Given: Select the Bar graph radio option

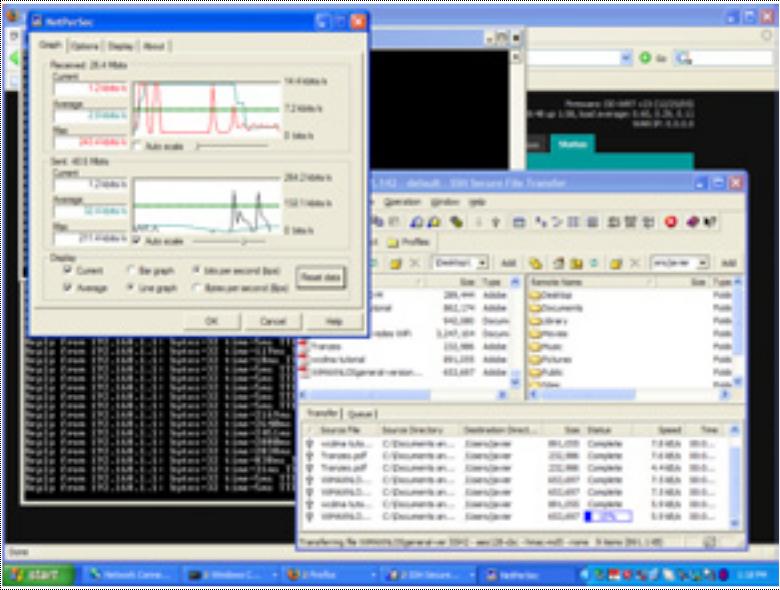Looking at the screenshot, I should [131, 270].
